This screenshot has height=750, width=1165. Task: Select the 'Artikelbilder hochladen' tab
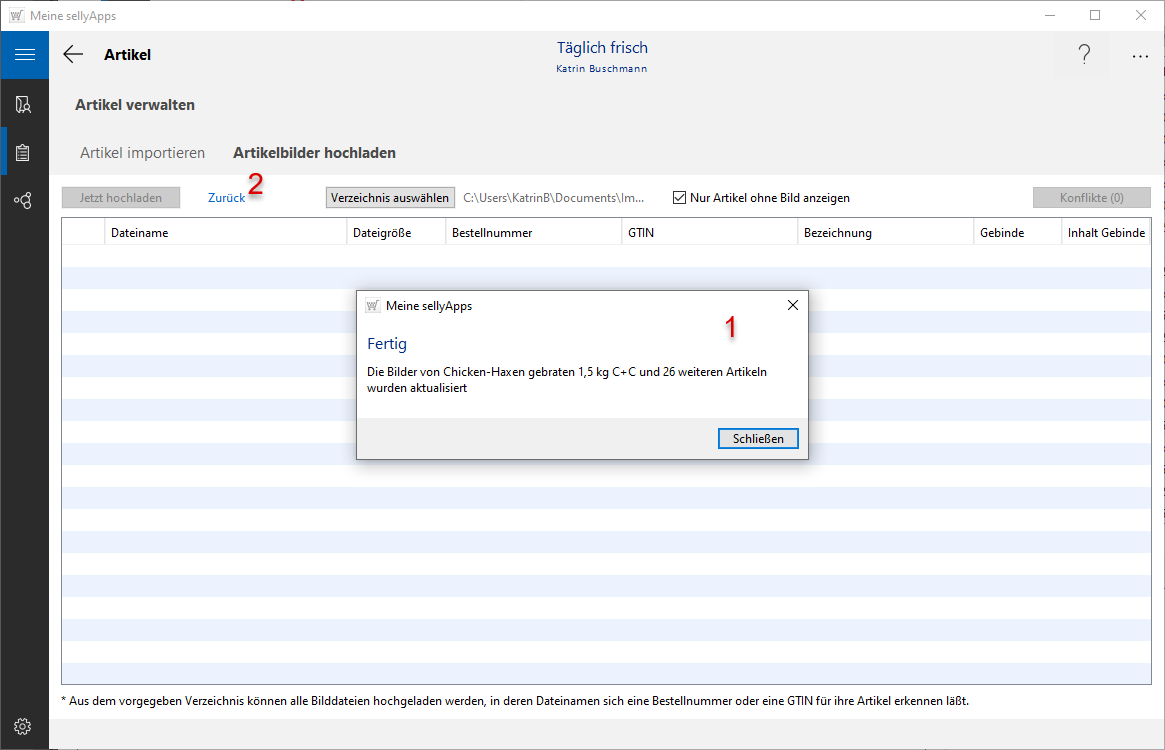314,153
